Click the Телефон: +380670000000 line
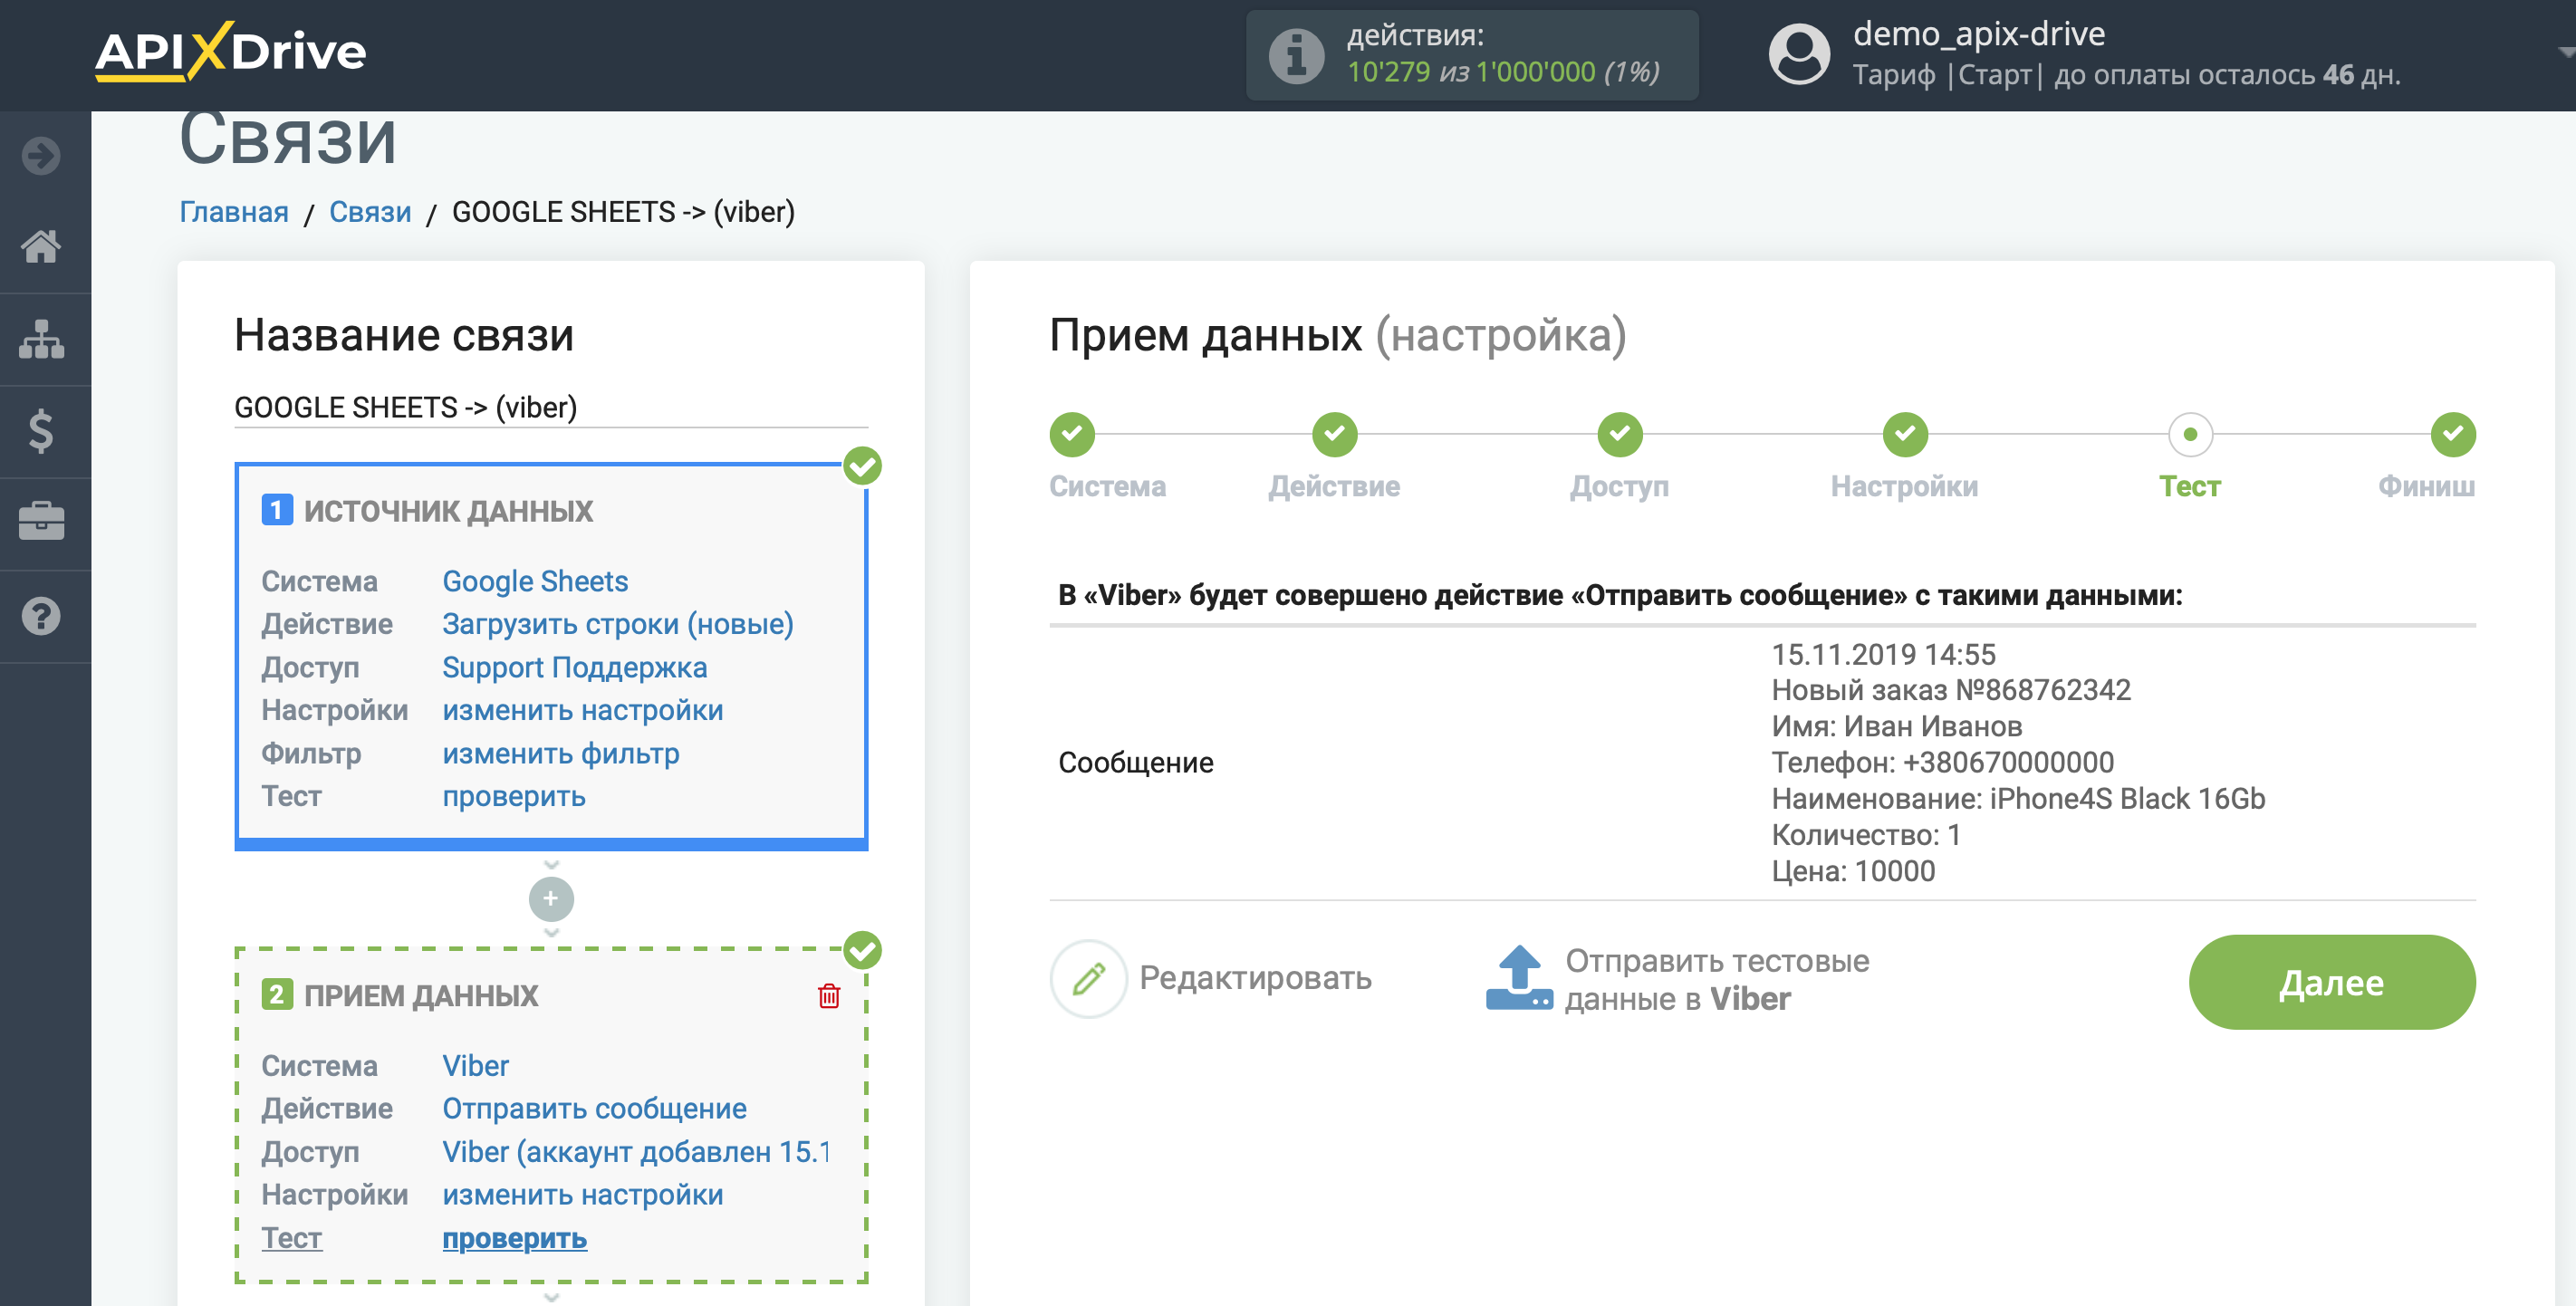The height and width of the screenshot is (1306, 2576). click(x=1943, y=762)
